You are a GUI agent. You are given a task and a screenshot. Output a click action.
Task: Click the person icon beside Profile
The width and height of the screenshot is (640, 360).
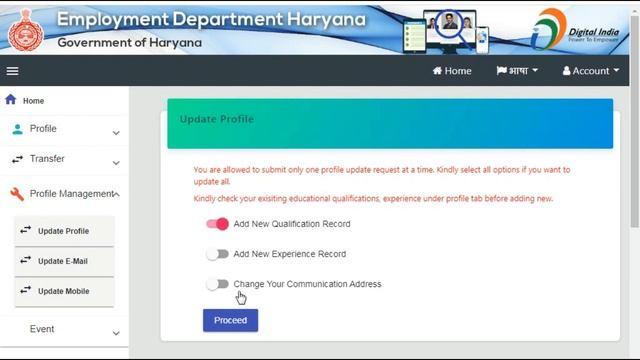pyautogui.click(x=17, y=129)
